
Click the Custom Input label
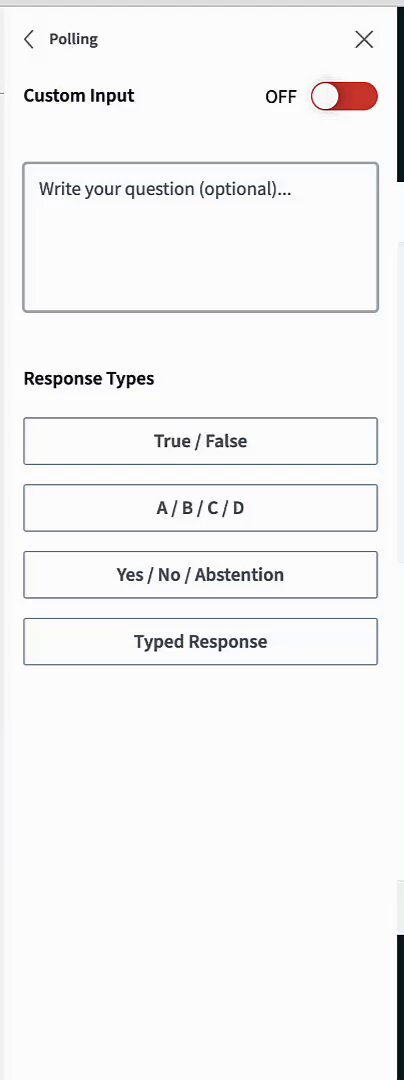pyautogui.click(x=79, y=96)
